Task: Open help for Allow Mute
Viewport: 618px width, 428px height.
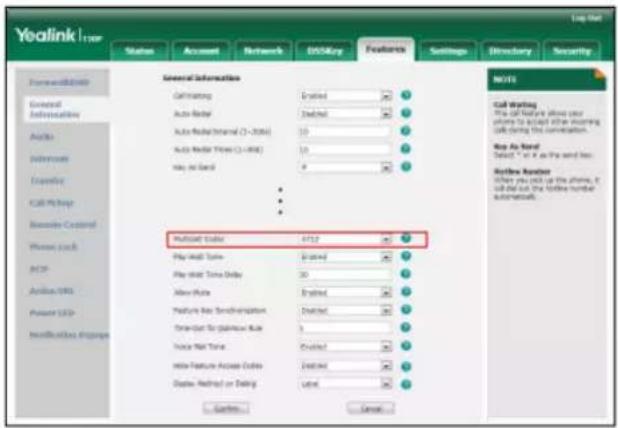Action: [406, 292]
